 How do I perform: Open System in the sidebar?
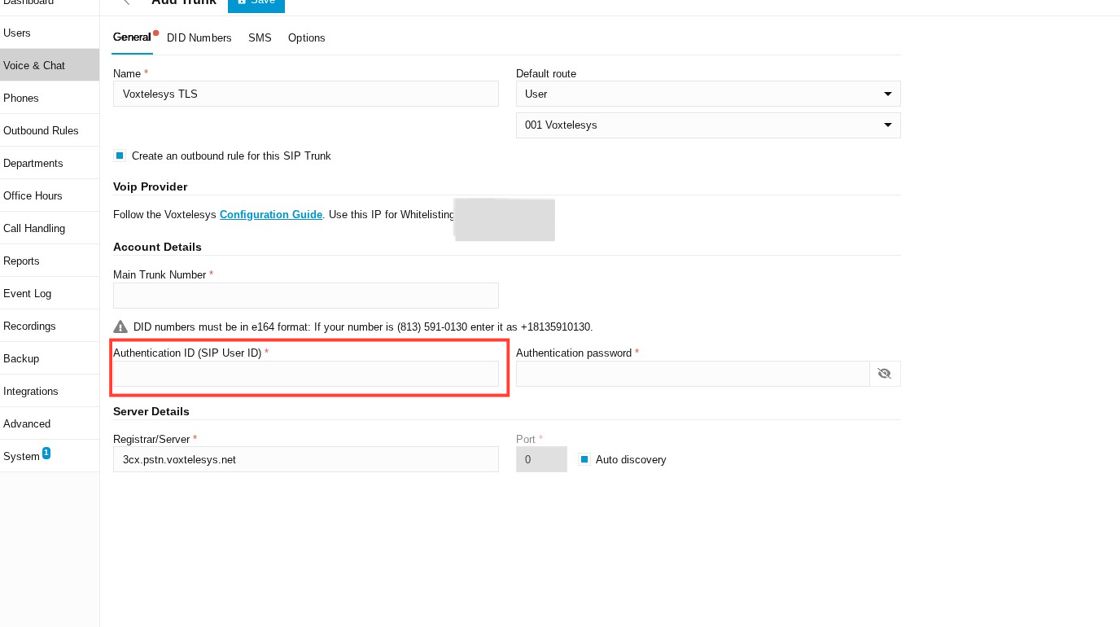point(49,456)
